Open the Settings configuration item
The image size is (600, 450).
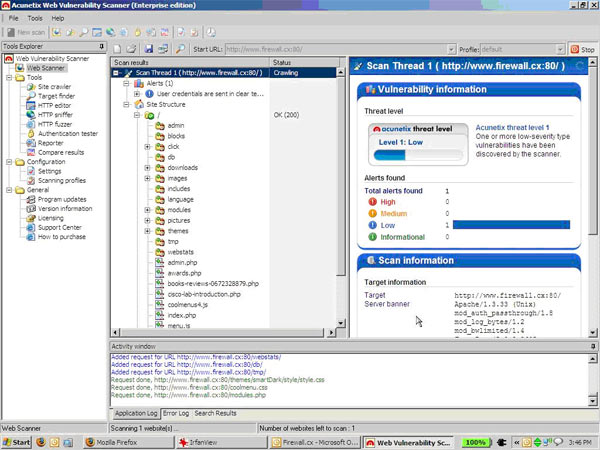(x=49, y=171)
